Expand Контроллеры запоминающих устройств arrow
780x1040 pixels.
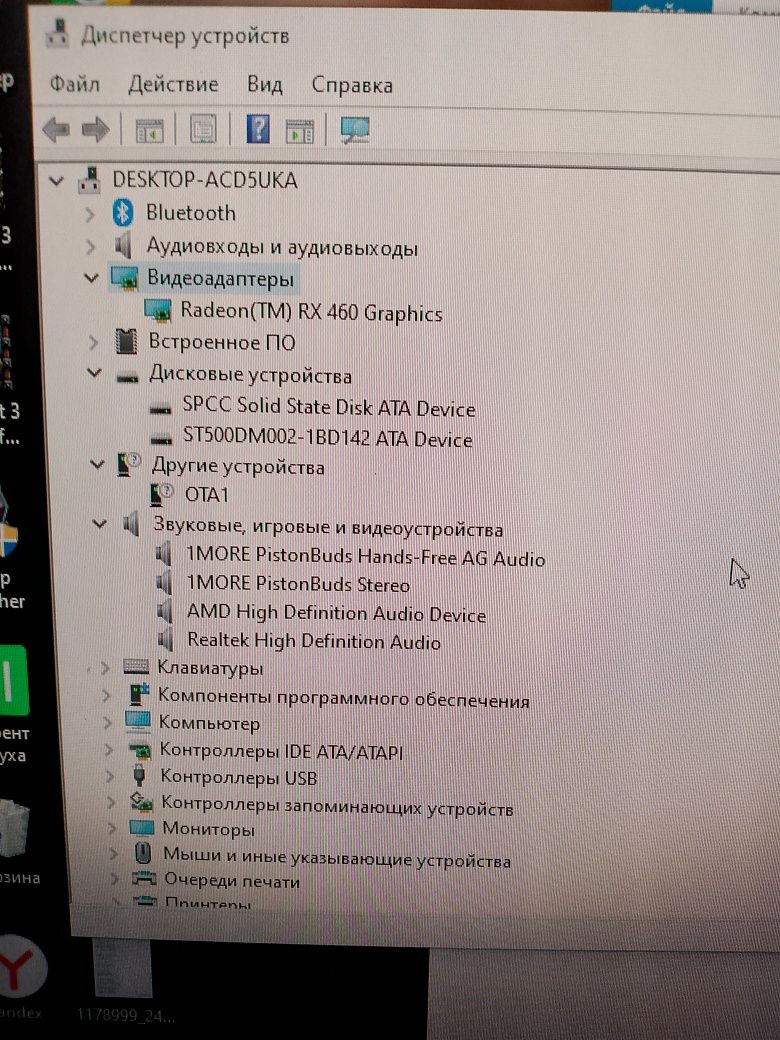pos(111,803)
